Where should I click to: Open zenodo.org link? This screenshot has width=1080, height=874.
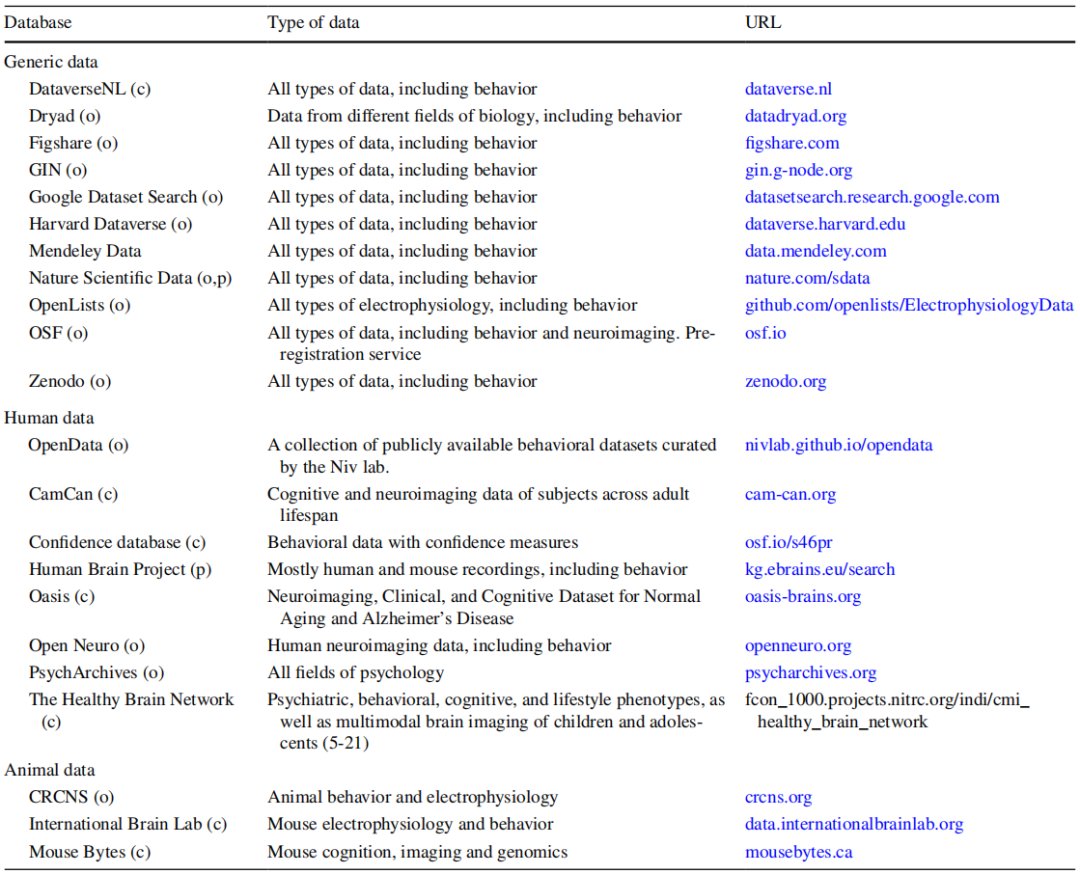[x=785, y=381]
